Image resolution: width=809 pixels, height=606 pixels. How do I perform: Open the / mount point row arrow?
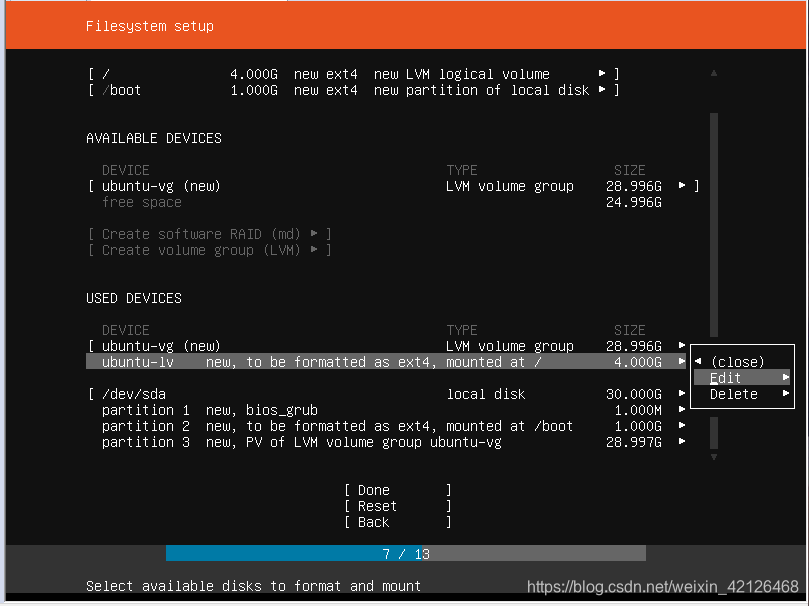click(x=602, y=74)
